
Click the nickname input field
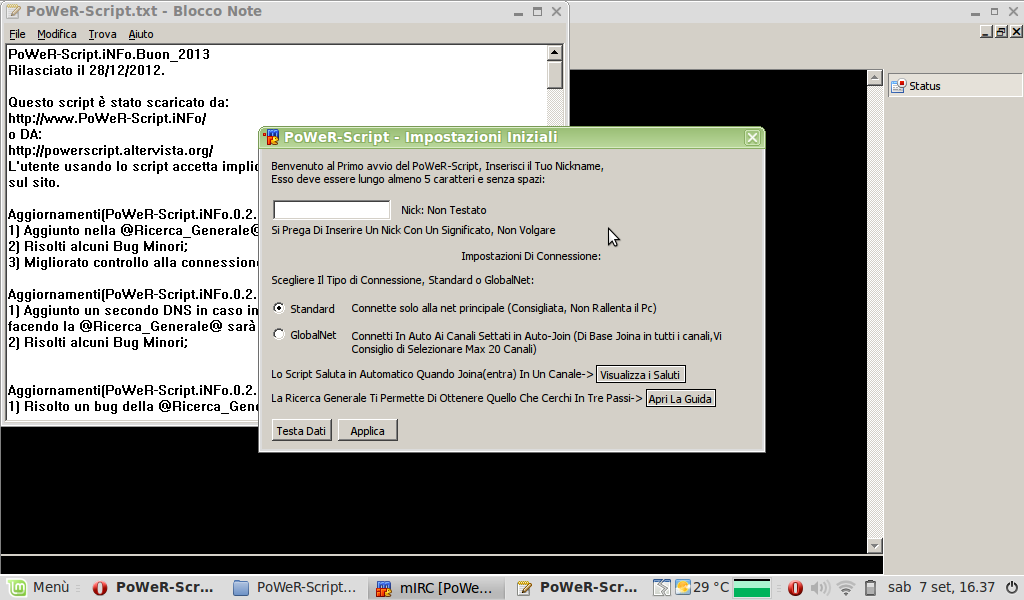point(332,210)
